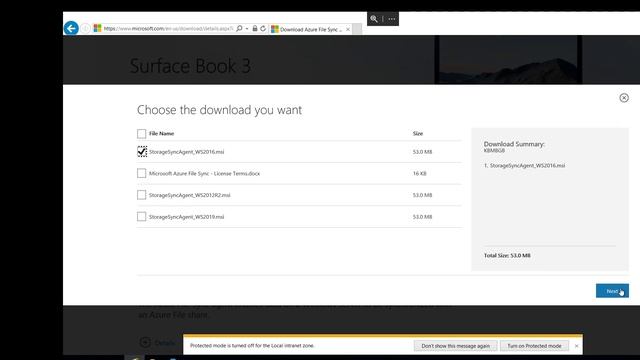Uncheck StorageSyncAgent_WS2016.msi checkbox

[142, 151]
